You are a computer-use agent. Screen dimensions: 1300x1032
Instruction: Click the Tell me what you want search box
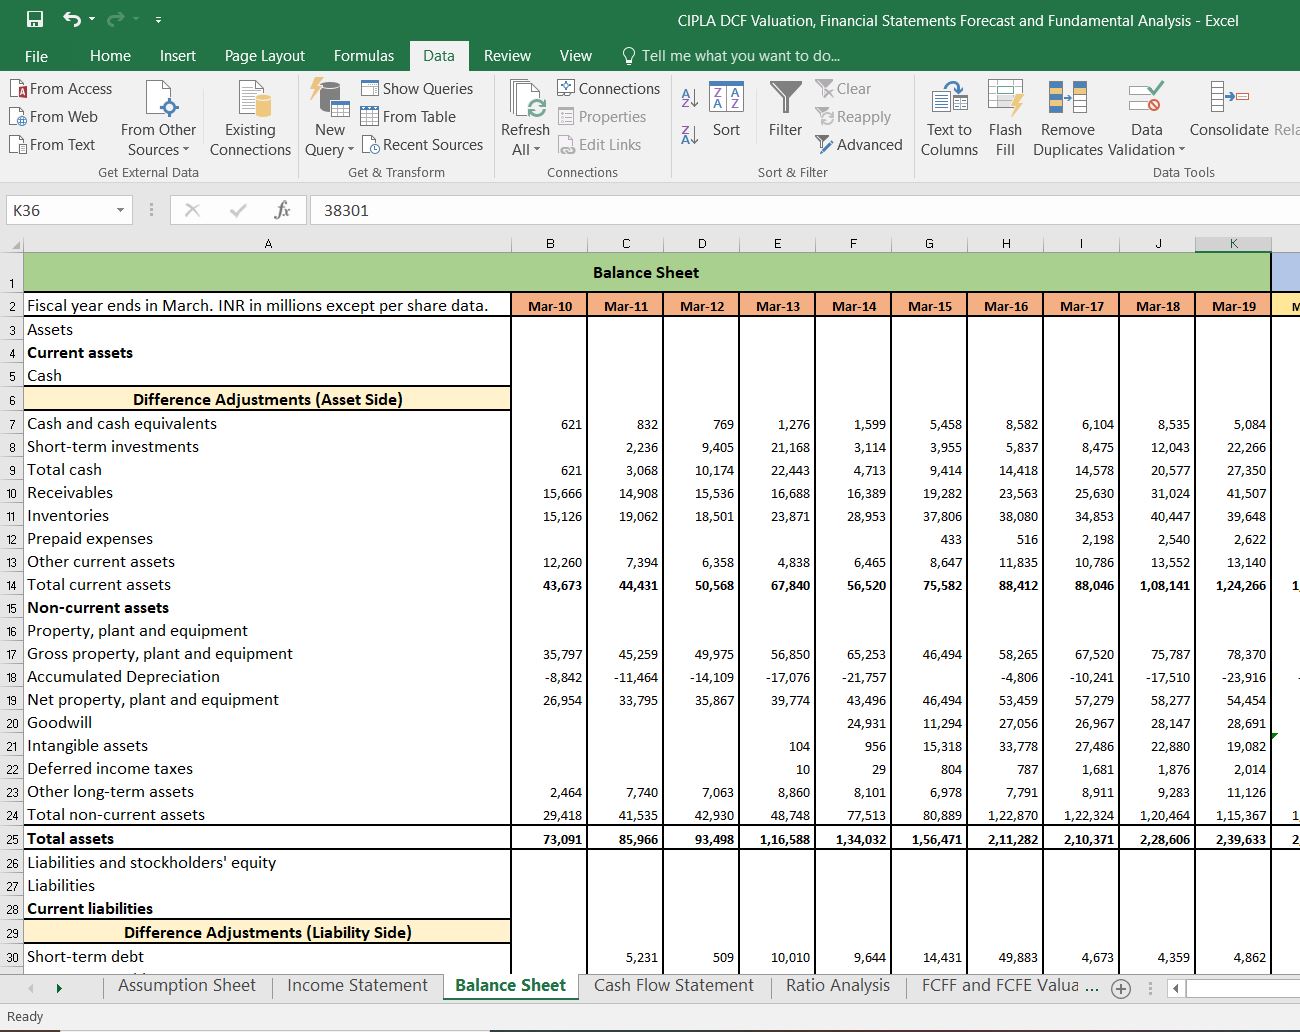click(x=730, y=56)
